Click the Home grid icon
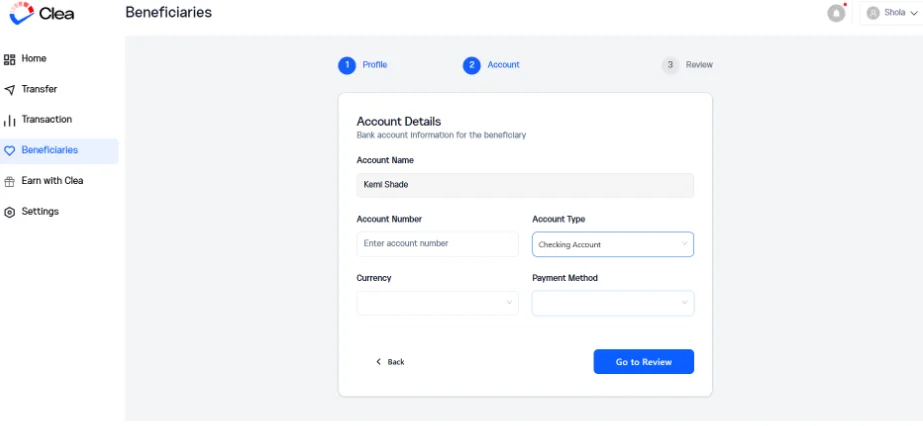The image size is (923, 426). click(9, 59)
